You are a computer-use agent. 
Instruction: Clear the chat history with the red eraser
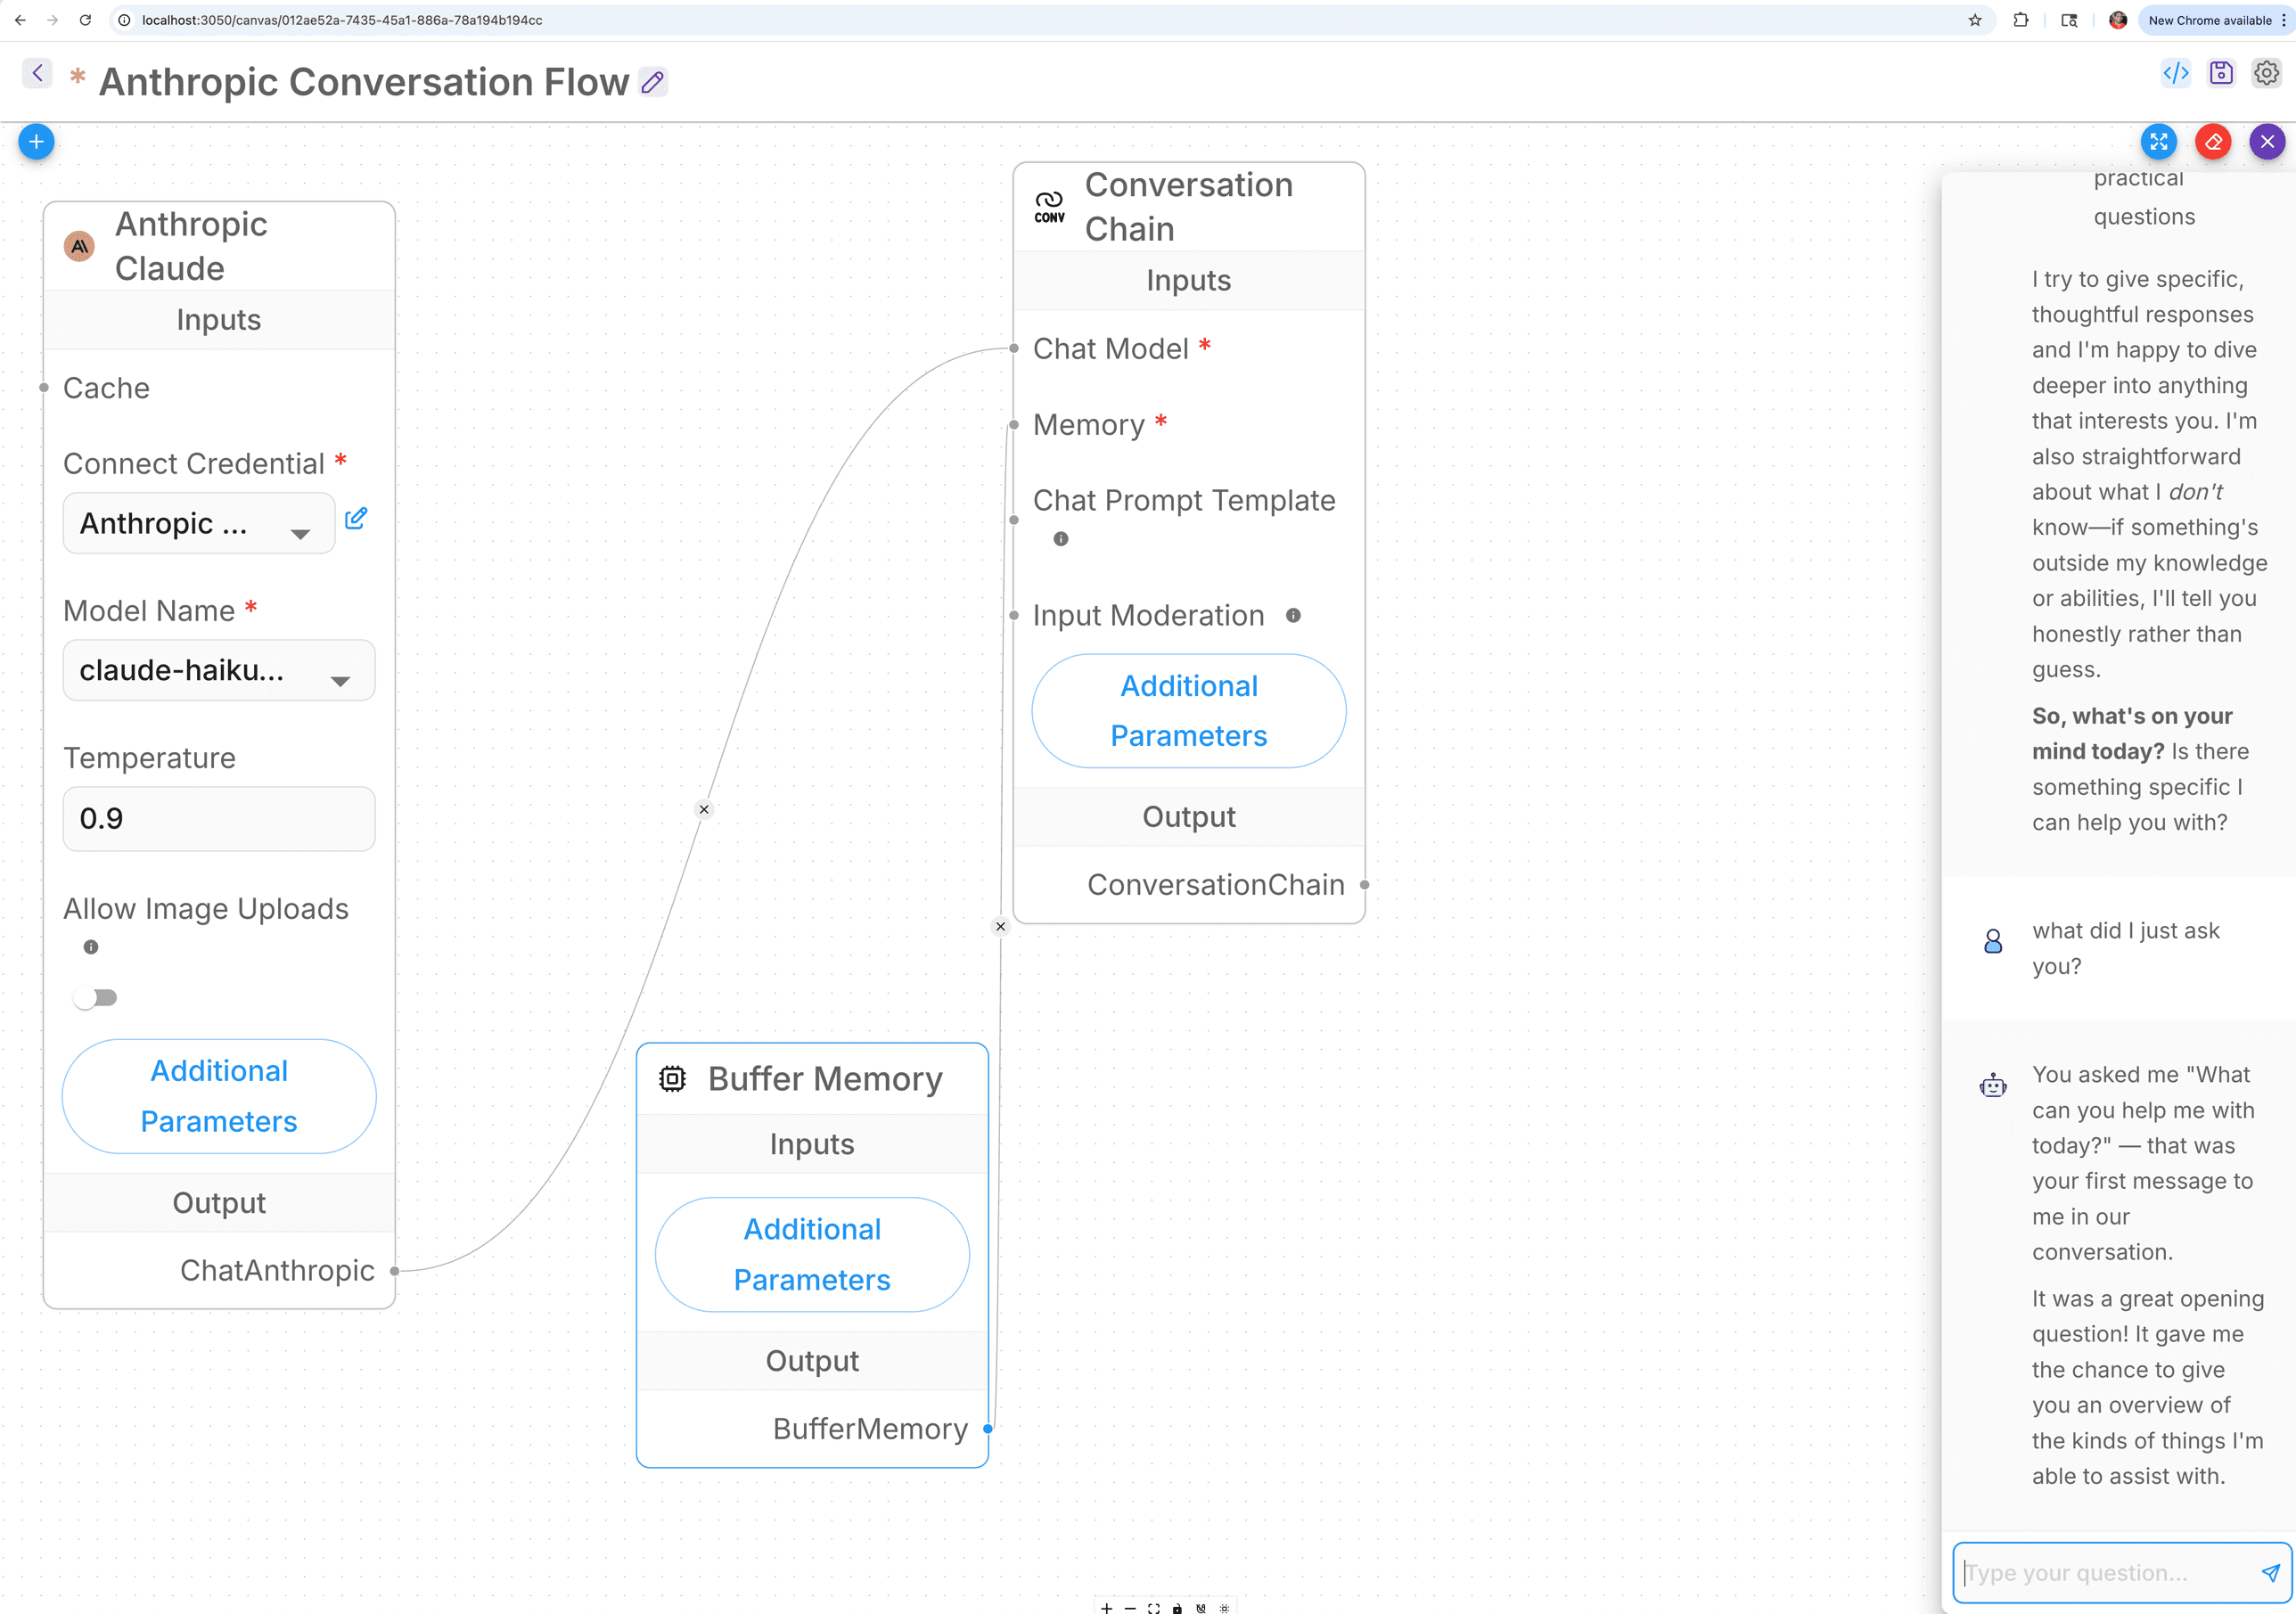pyautogui.click(x=2213, y=142)
